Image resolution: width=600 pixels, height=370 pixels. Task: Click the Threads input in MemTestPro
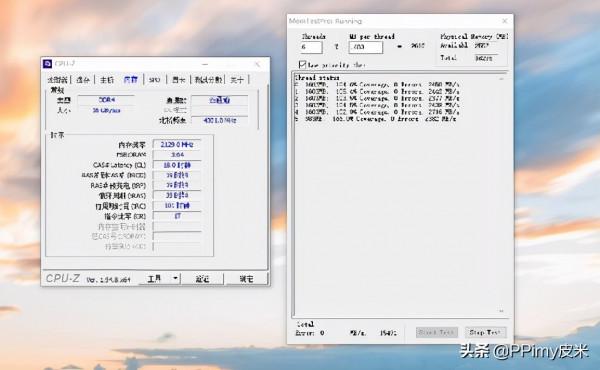point(311,47)
